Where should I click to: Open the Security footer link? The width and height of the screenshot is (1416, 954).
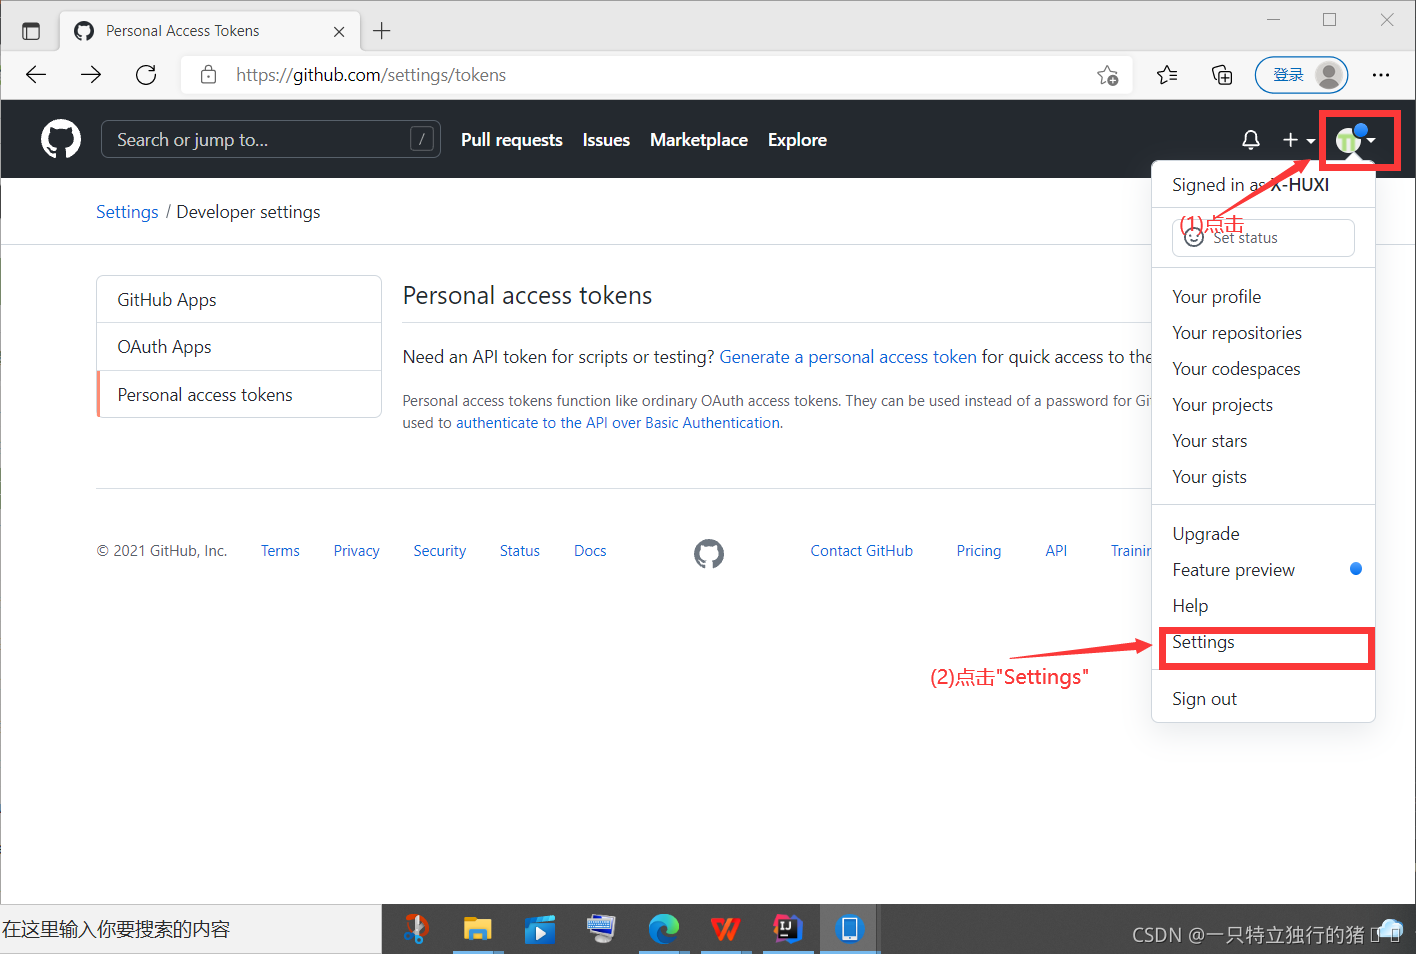click(x=439, y=551)
